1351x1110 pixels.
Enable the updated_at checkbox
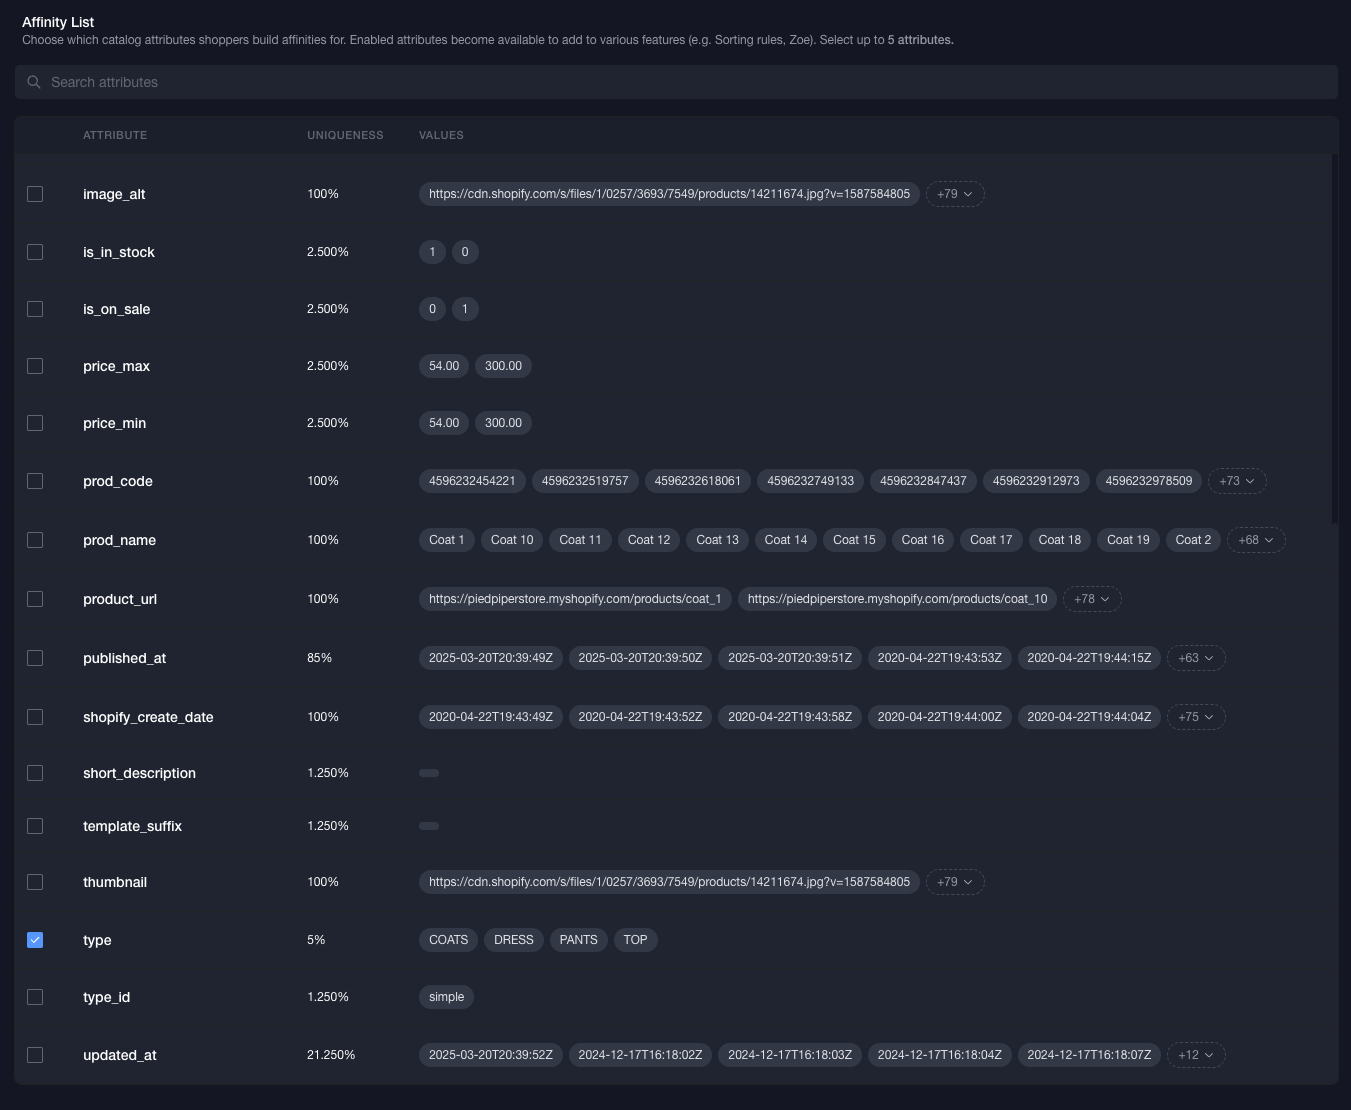point(35,1055)
